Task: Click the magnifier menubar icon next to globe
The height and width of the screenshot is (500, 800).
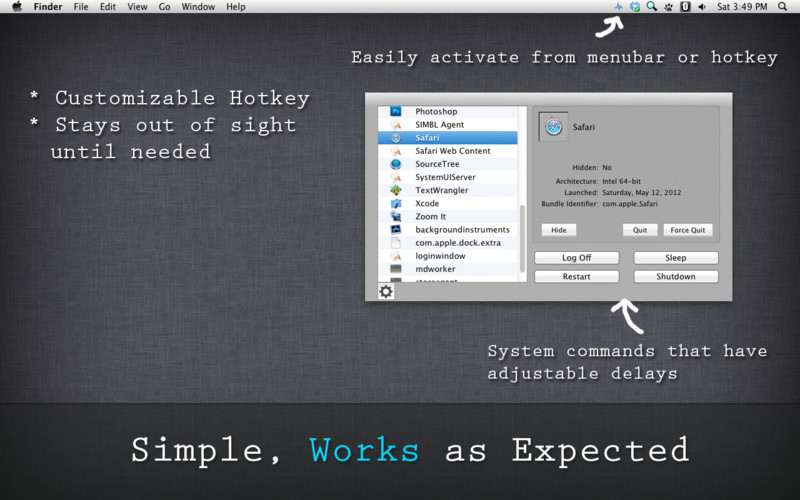Action: pos(652,7)
